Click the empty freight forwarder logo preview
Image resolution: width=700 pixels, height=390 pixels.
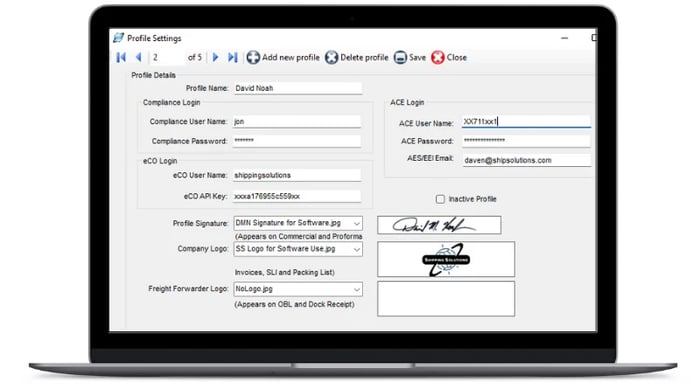coord(446,299)
